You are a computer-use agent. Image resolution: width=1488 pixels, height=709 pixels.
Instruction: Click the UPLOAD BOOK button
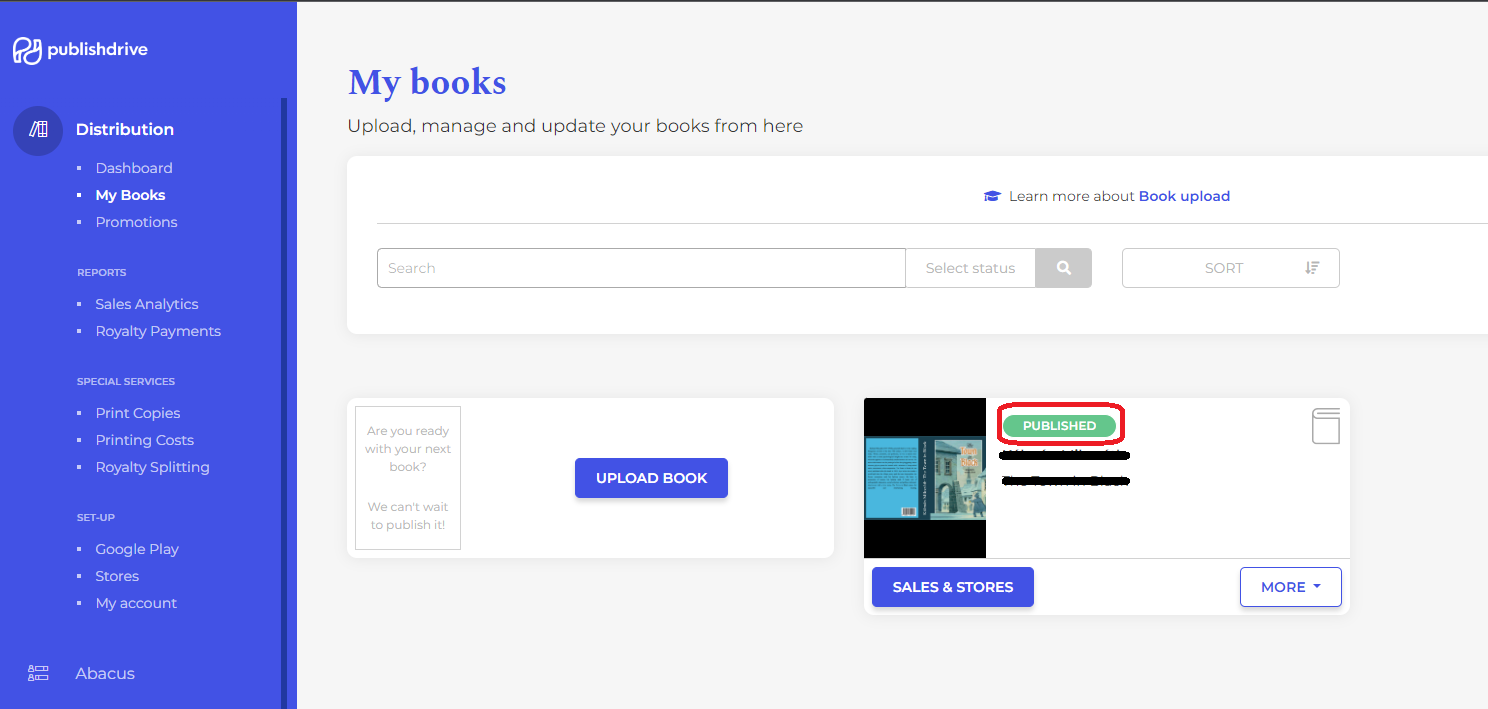(651, 477)
